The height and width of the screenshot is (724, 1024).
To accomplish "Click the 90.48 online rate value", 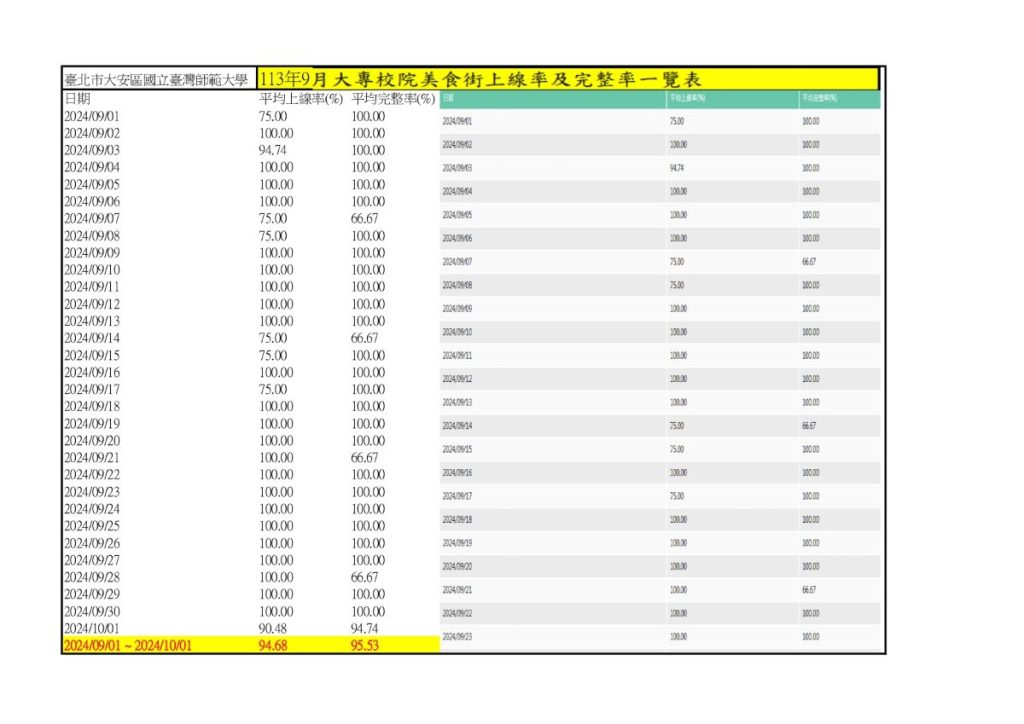I will (275, 629).
